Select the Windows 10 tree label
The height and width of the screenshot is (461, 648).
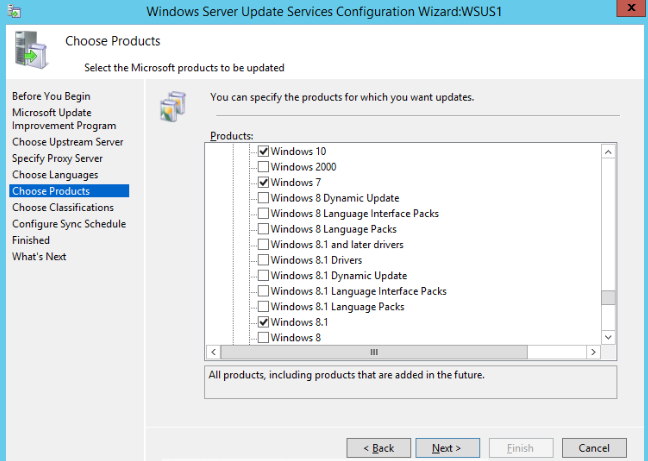point(298,151)
